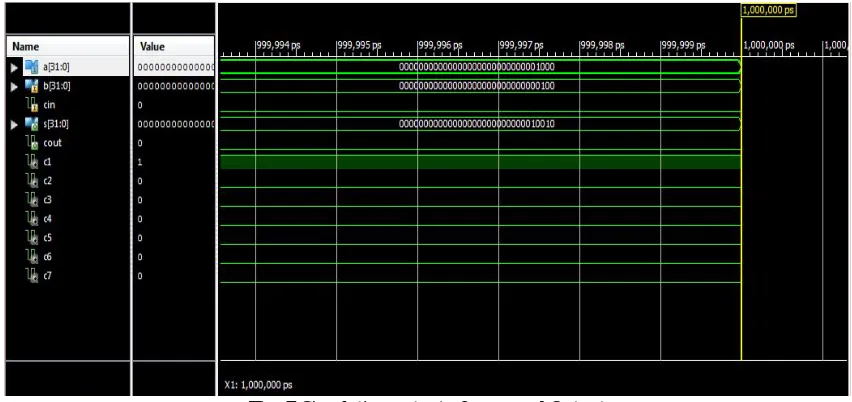Click the a[31:0] waveform binary value ending 1000
This screenshot has height=402, width=852.
coord(477,67)
